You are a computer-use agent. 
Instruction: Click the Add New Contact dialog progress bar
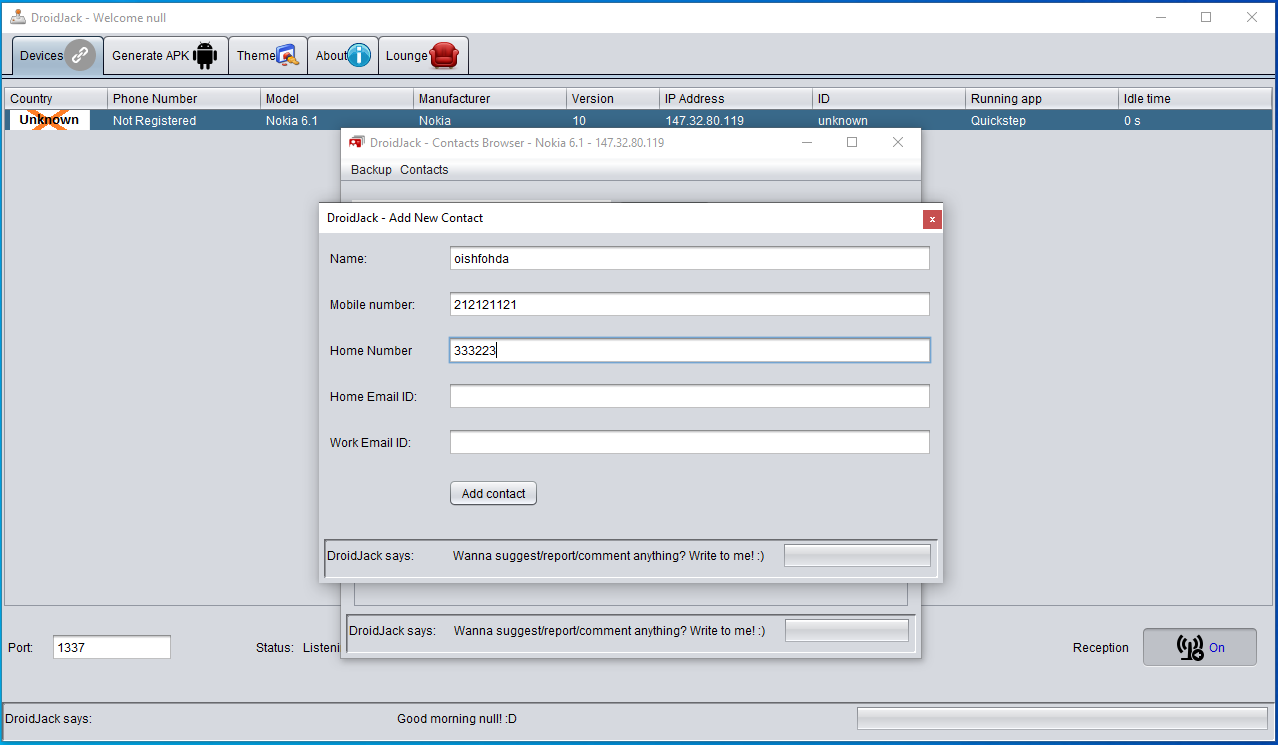click(857, 555)
